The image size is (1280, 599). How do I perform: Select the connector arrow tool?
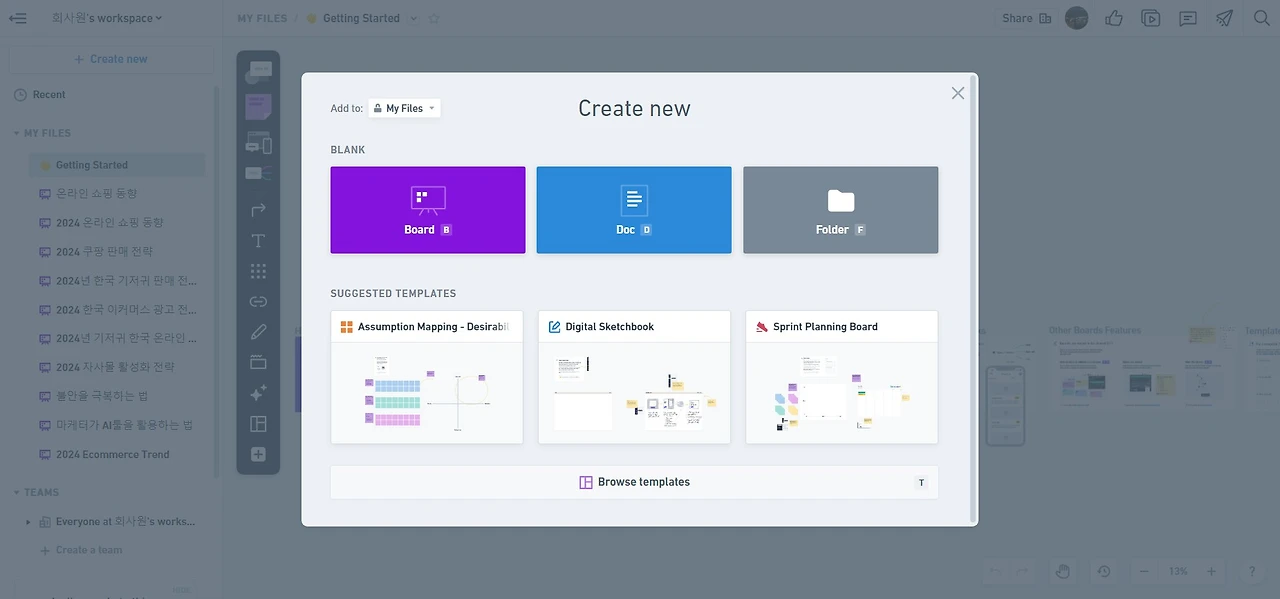click(x=258, y=209)
